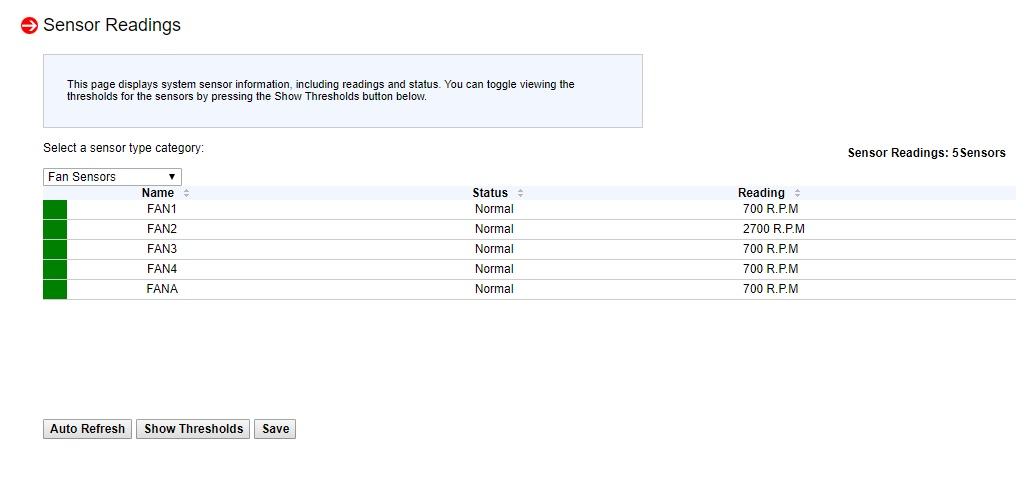Select the FANA sensor name
This screenshot has height=480, width=1035.
[162, 289]
